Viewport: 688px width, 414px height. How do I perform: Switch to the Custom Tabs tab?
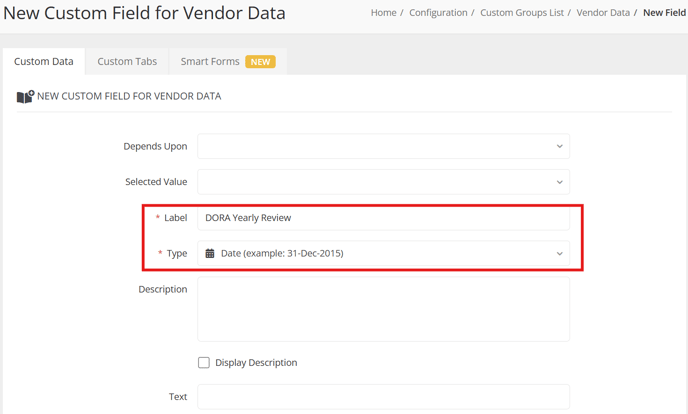(127, 61)
